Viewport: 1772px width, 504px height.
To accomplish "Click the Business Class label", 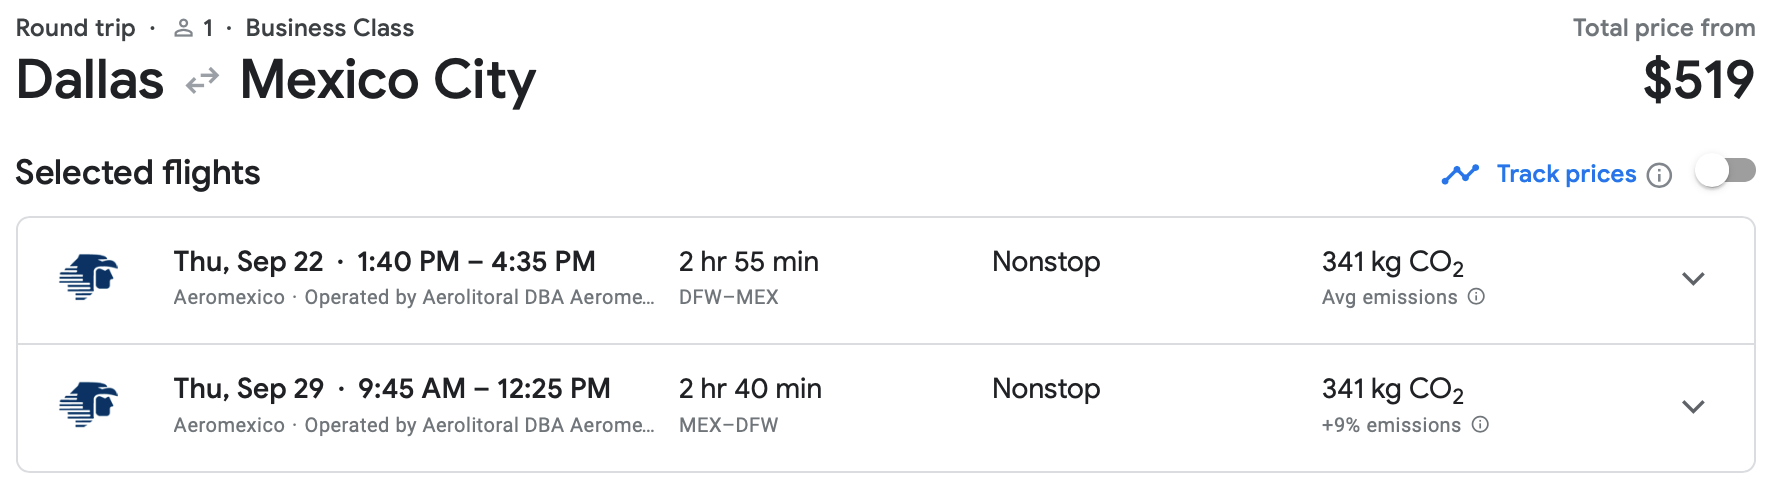I will click(330, 28).
